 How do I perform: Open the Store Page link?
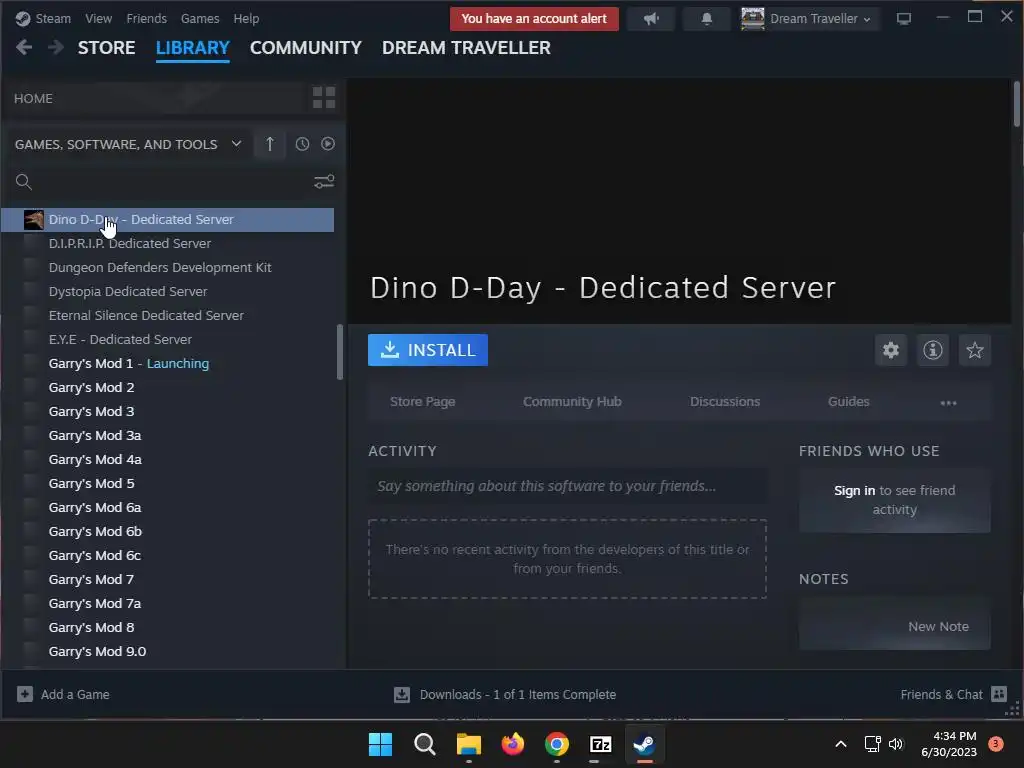(423, 402)
